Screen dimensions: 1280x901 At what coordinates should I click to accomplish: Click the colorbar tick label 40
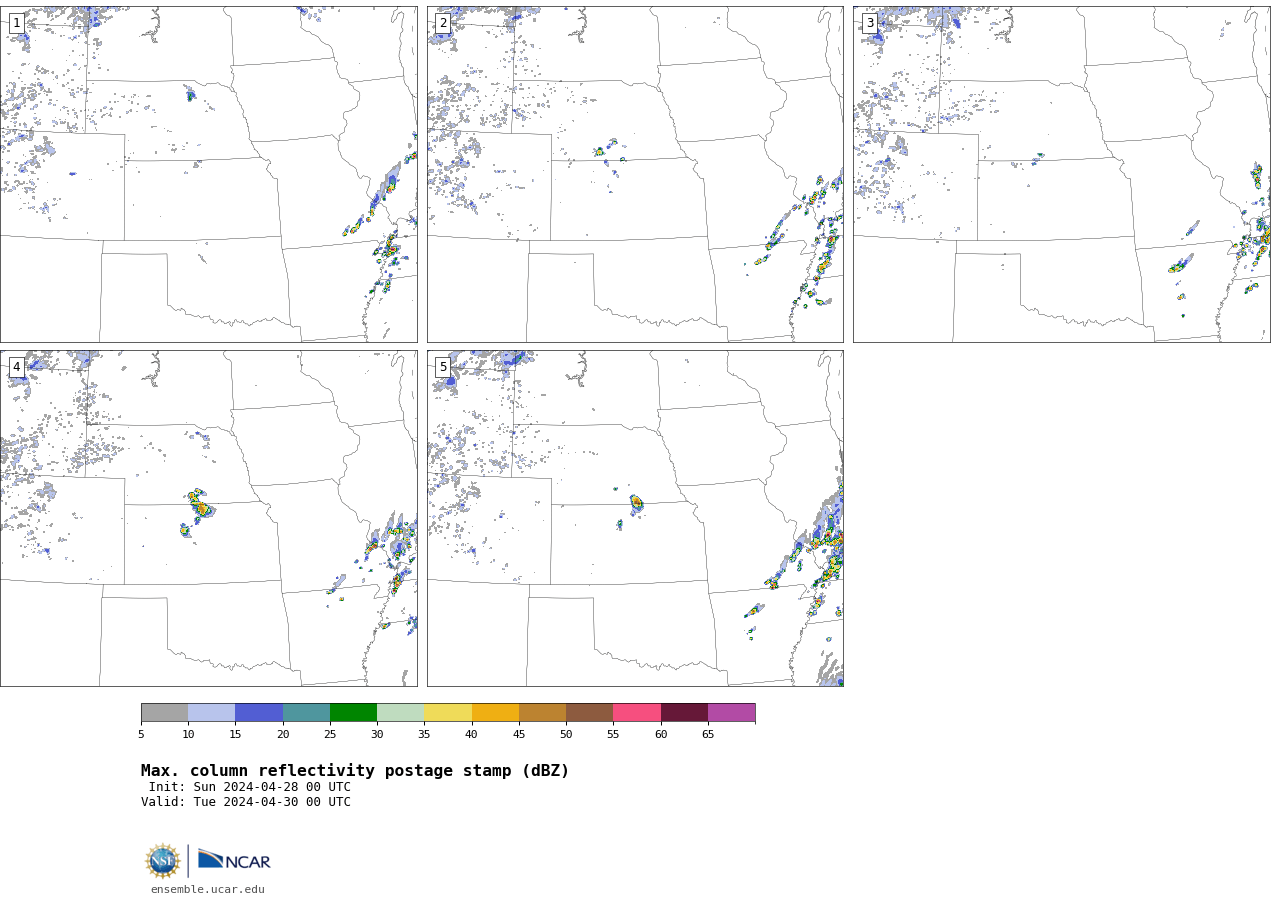(x=472, y=735)
